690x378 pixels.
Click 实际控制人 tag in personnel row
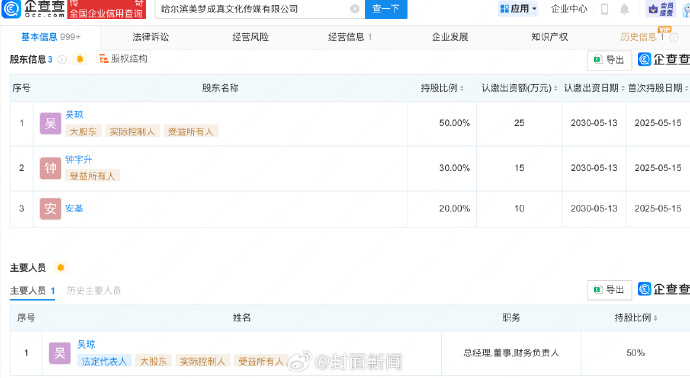(202, 361)
